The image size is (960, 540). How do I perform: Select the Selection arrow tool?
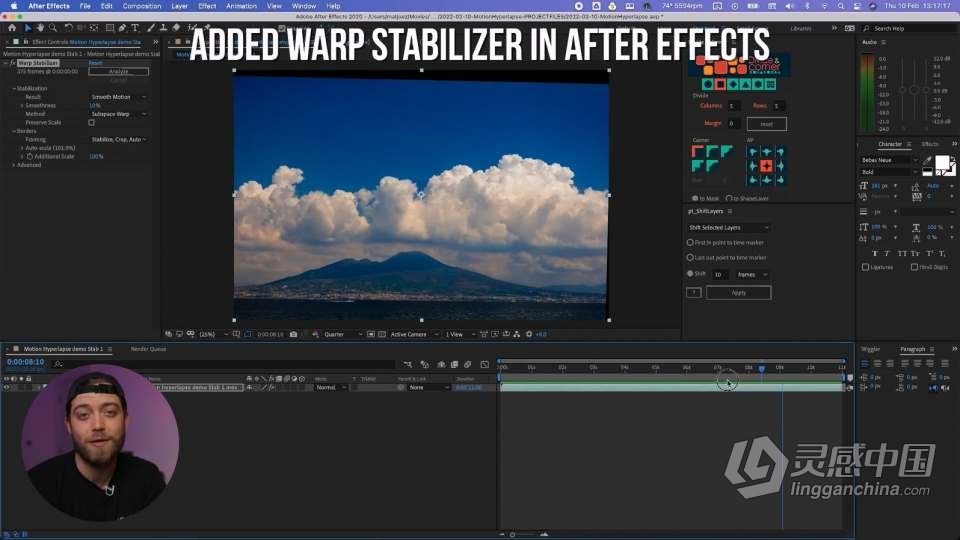[x=28, y=28]
